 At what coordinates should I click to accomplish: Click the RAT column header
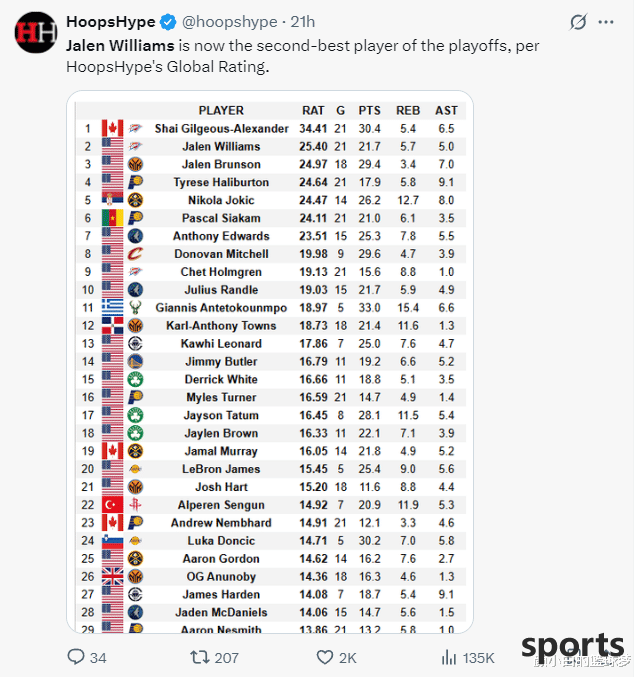tap(313, 111)
